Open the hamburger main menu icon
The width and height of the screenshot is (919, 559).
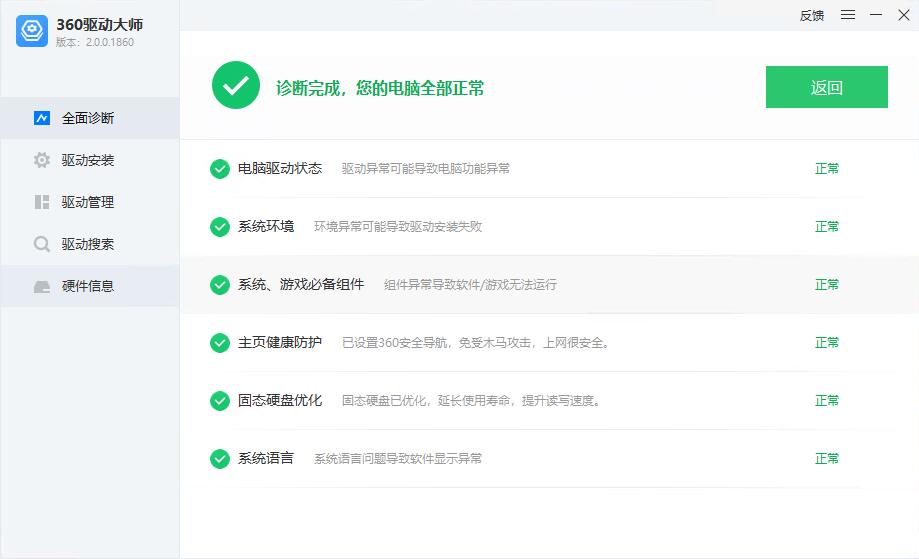(848, 15)
